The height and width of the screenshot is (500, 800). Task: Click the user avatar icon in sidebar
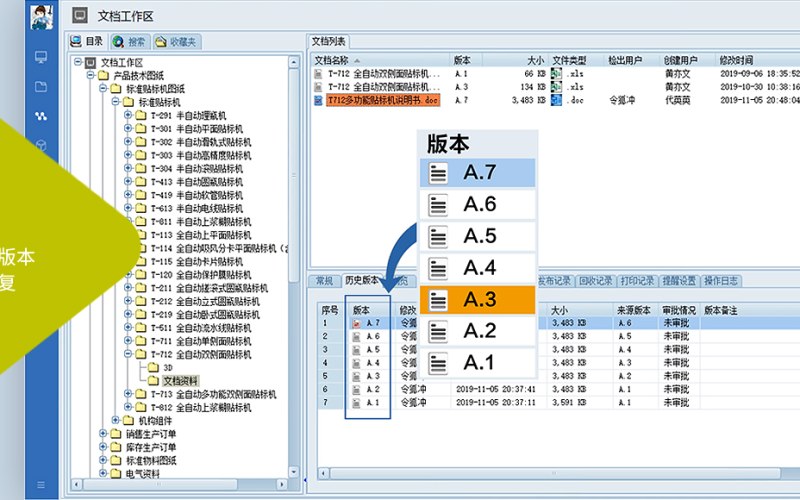pos(41,16)
